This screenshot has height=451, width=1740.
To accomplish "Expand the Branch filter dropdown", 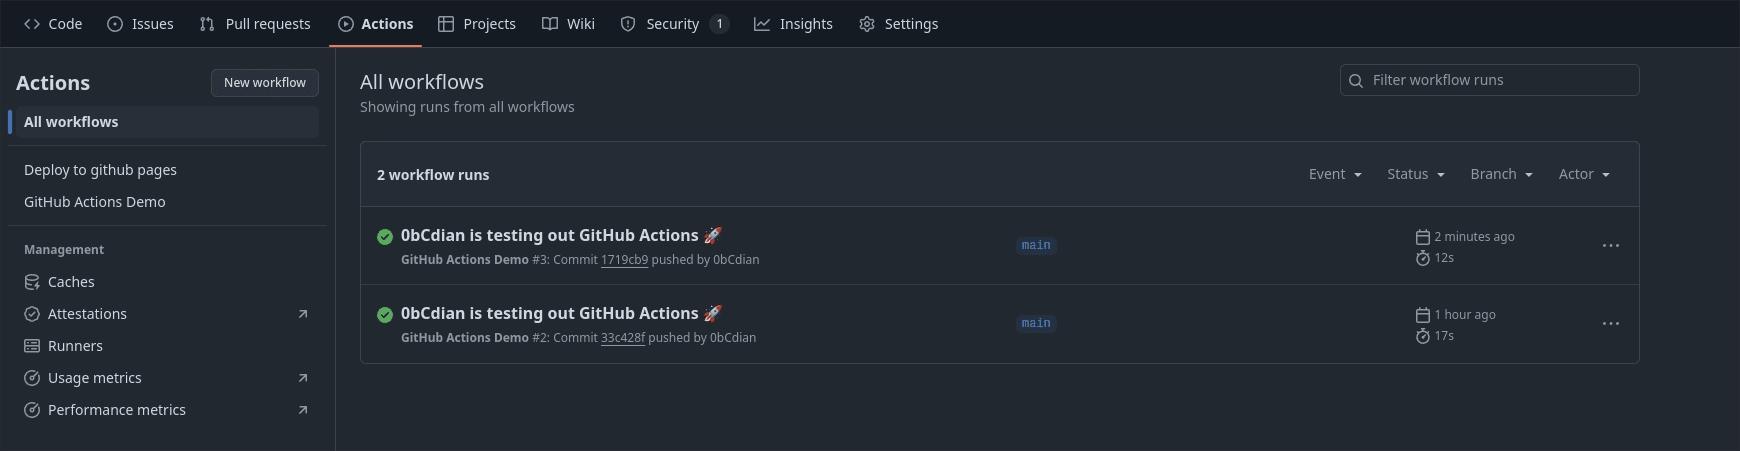I will (x=1501, y=174).
